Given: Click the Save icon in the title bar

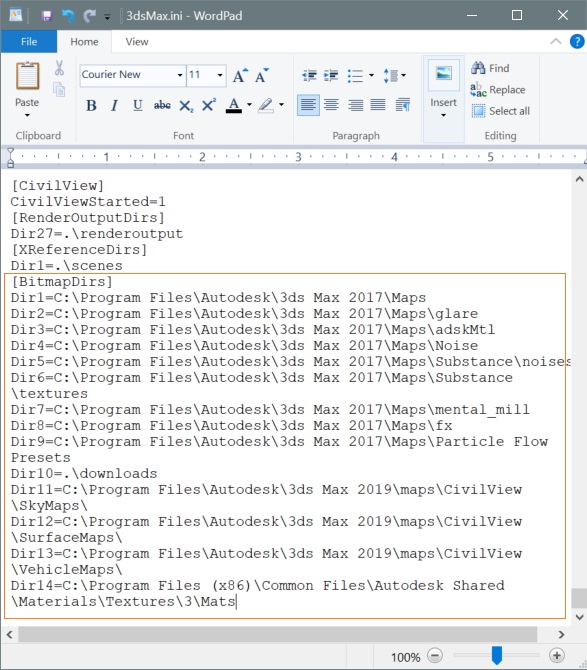Looking at the screenshot, I should coord(47,16).
